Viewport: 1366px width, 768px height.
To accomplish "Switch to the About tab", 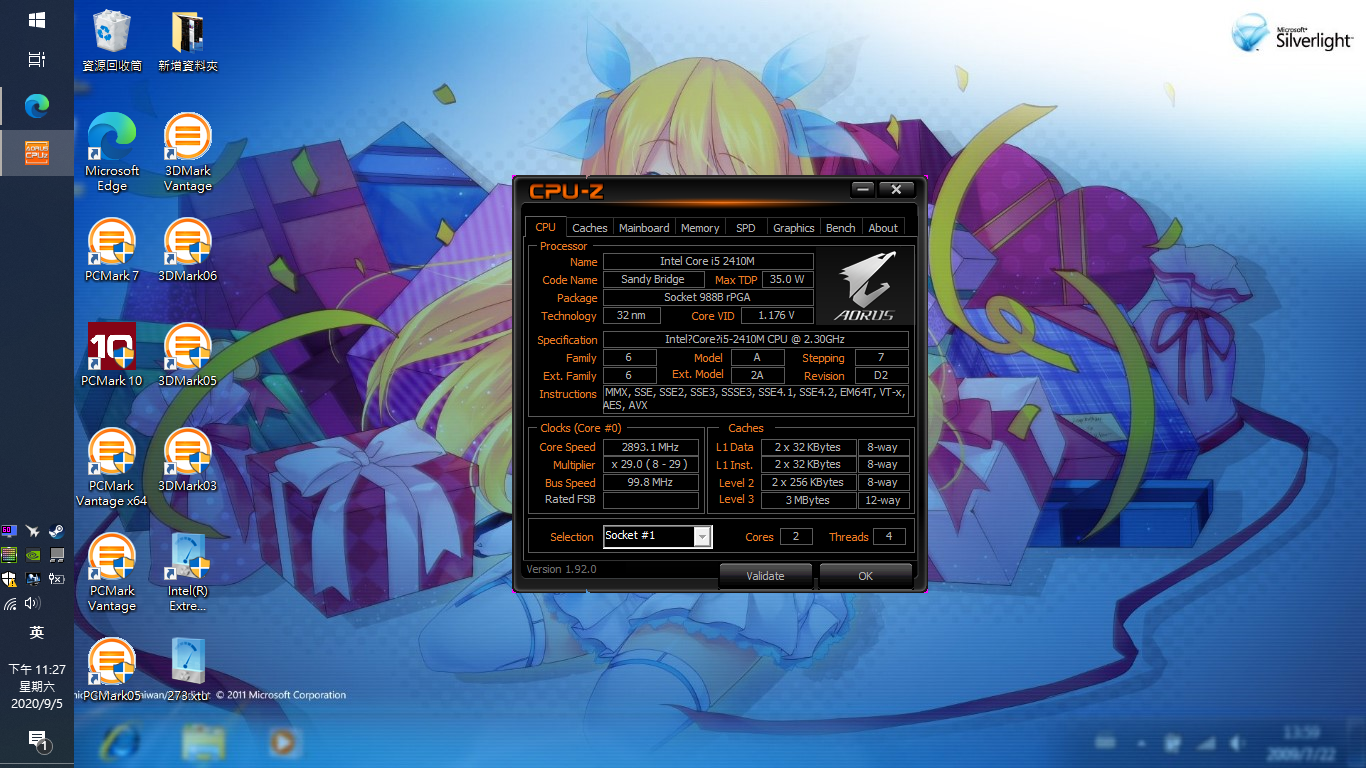I will pyautogui.click(x=883, y=228).
